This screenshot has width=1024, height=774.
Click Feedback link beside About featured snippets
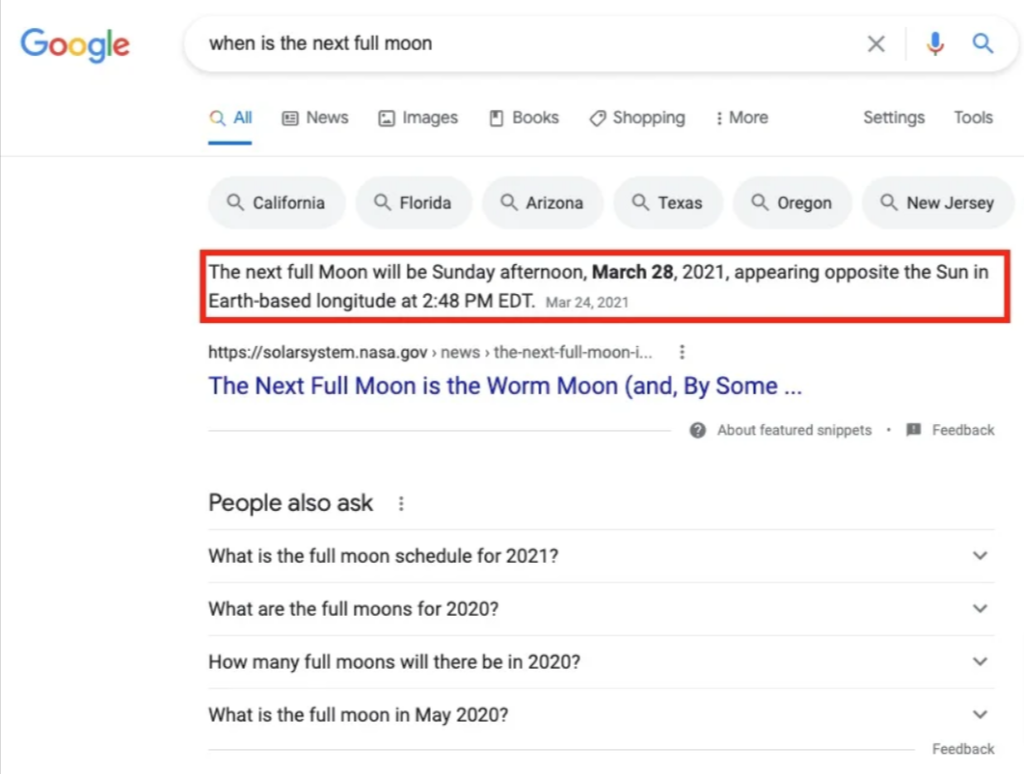click(x=963, y=430)
